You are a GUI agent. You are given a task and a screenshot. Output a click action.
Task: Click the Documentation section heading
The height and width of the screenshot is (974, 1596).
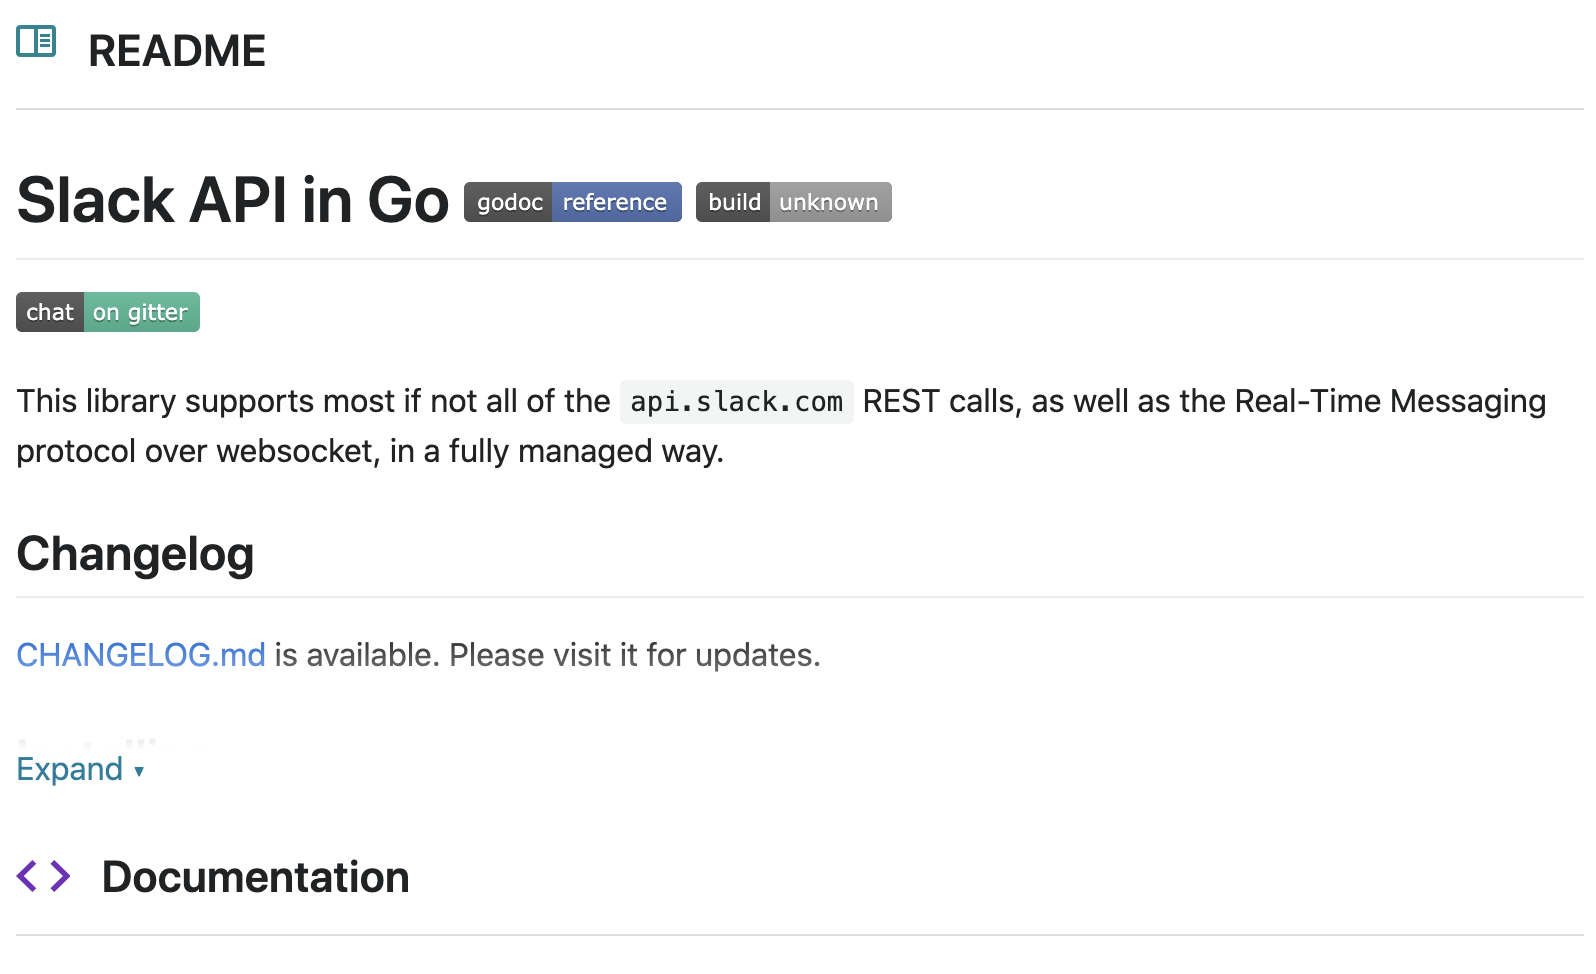coord(256,877)
